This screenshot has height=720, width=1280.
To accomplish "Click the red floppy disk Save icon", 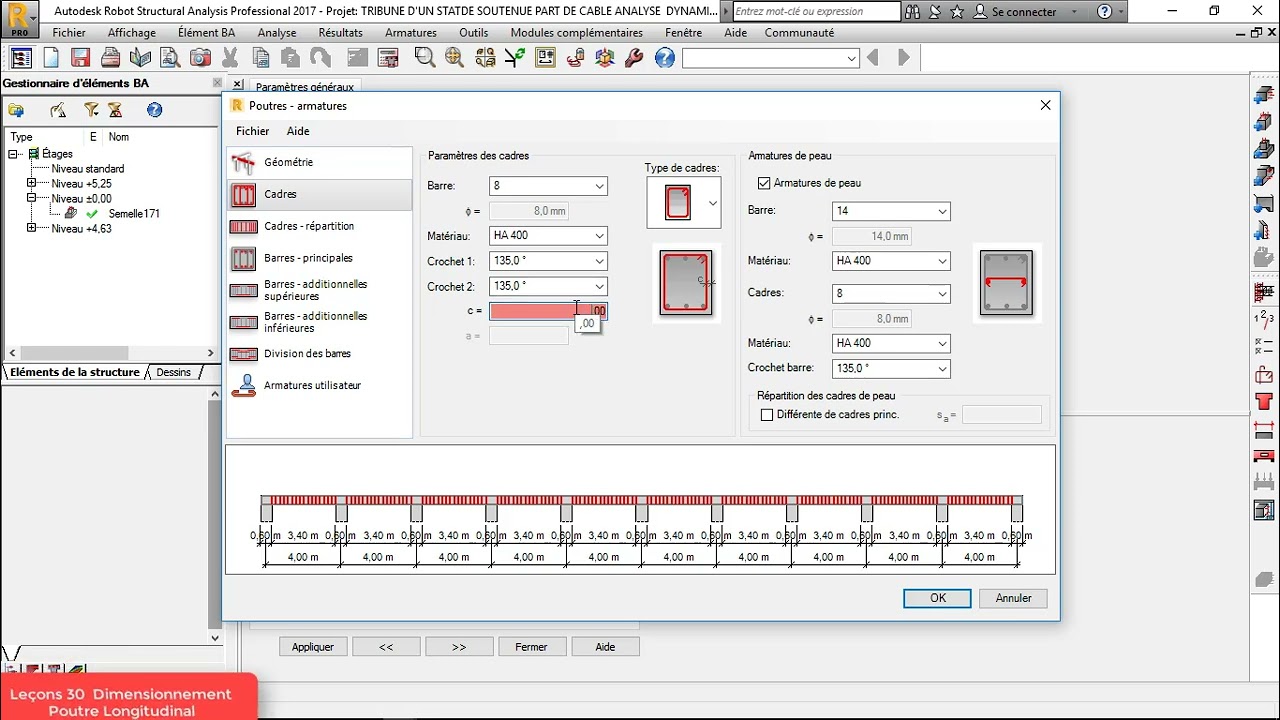I will (x=81, y=58).
